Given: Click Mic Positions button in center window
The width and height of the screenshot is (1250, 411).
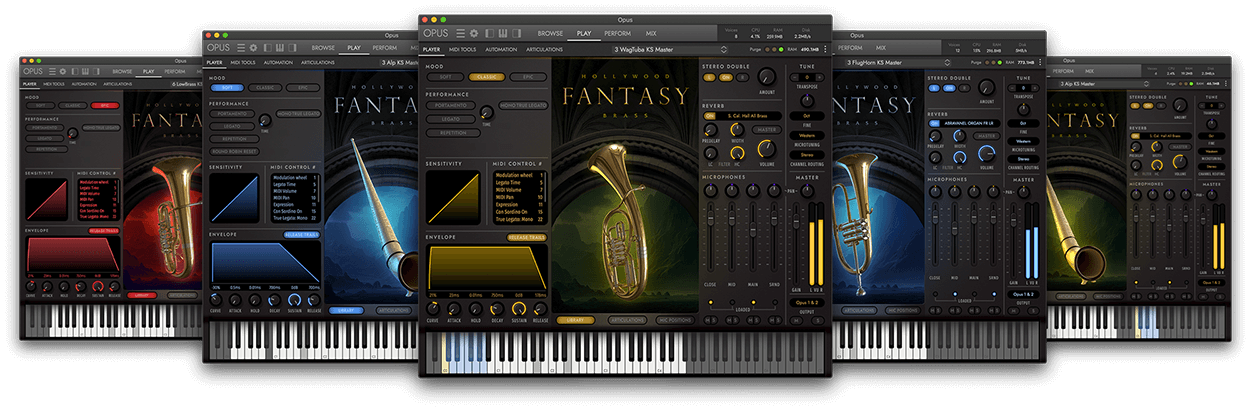Looking at the screenshot, I should pos(675,320).
